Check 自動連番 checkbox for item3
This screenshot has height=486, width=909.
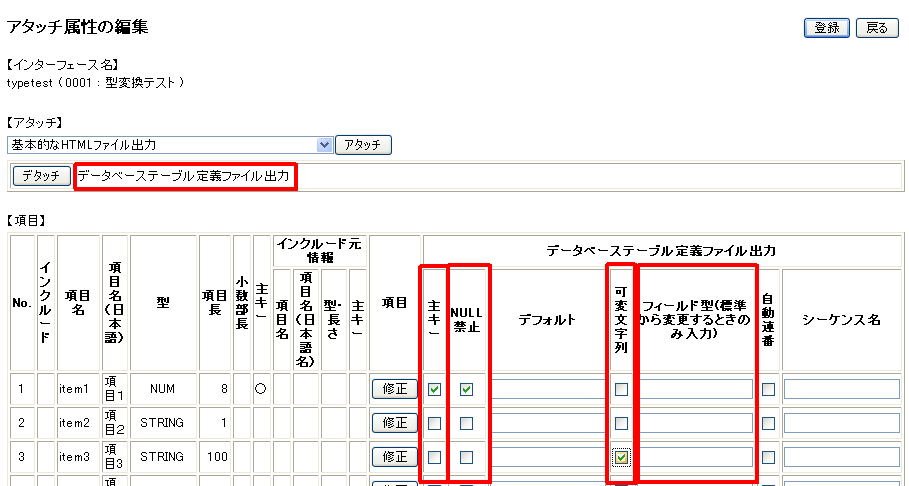[x=768, y=457]
